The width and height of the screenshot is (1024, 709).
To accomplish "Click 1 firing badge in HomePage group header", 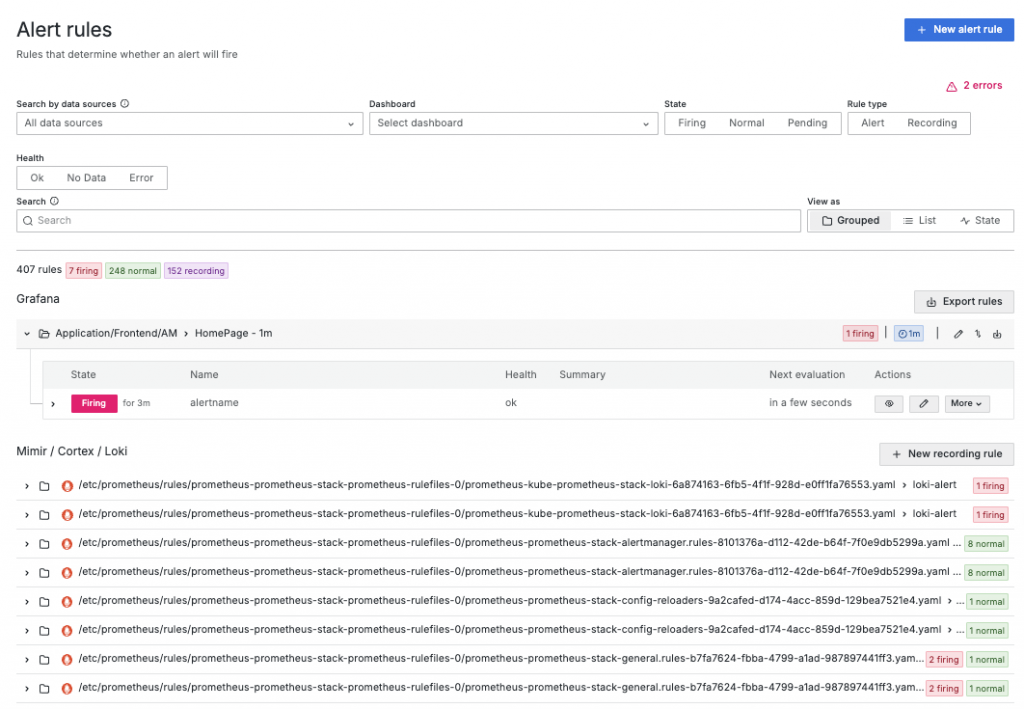I will (x=860, y=334).
